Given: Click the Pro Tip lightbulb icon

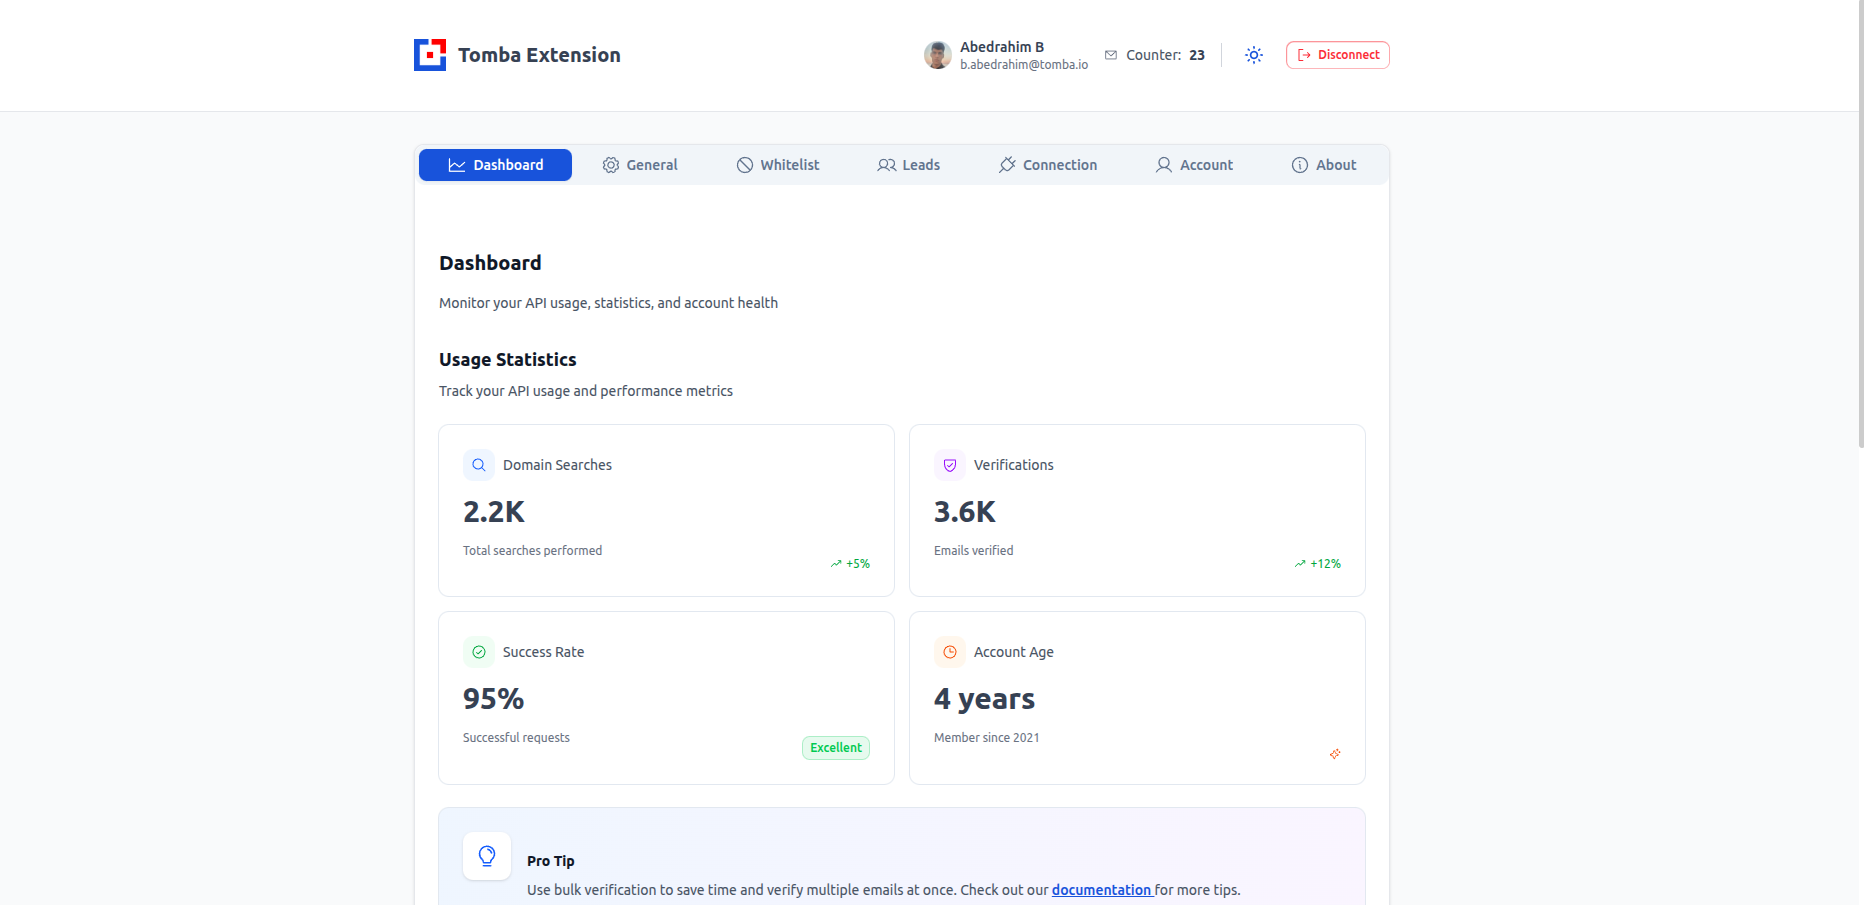Looking at the screenshot, I should pyautogui.click(x=487, y=856).
